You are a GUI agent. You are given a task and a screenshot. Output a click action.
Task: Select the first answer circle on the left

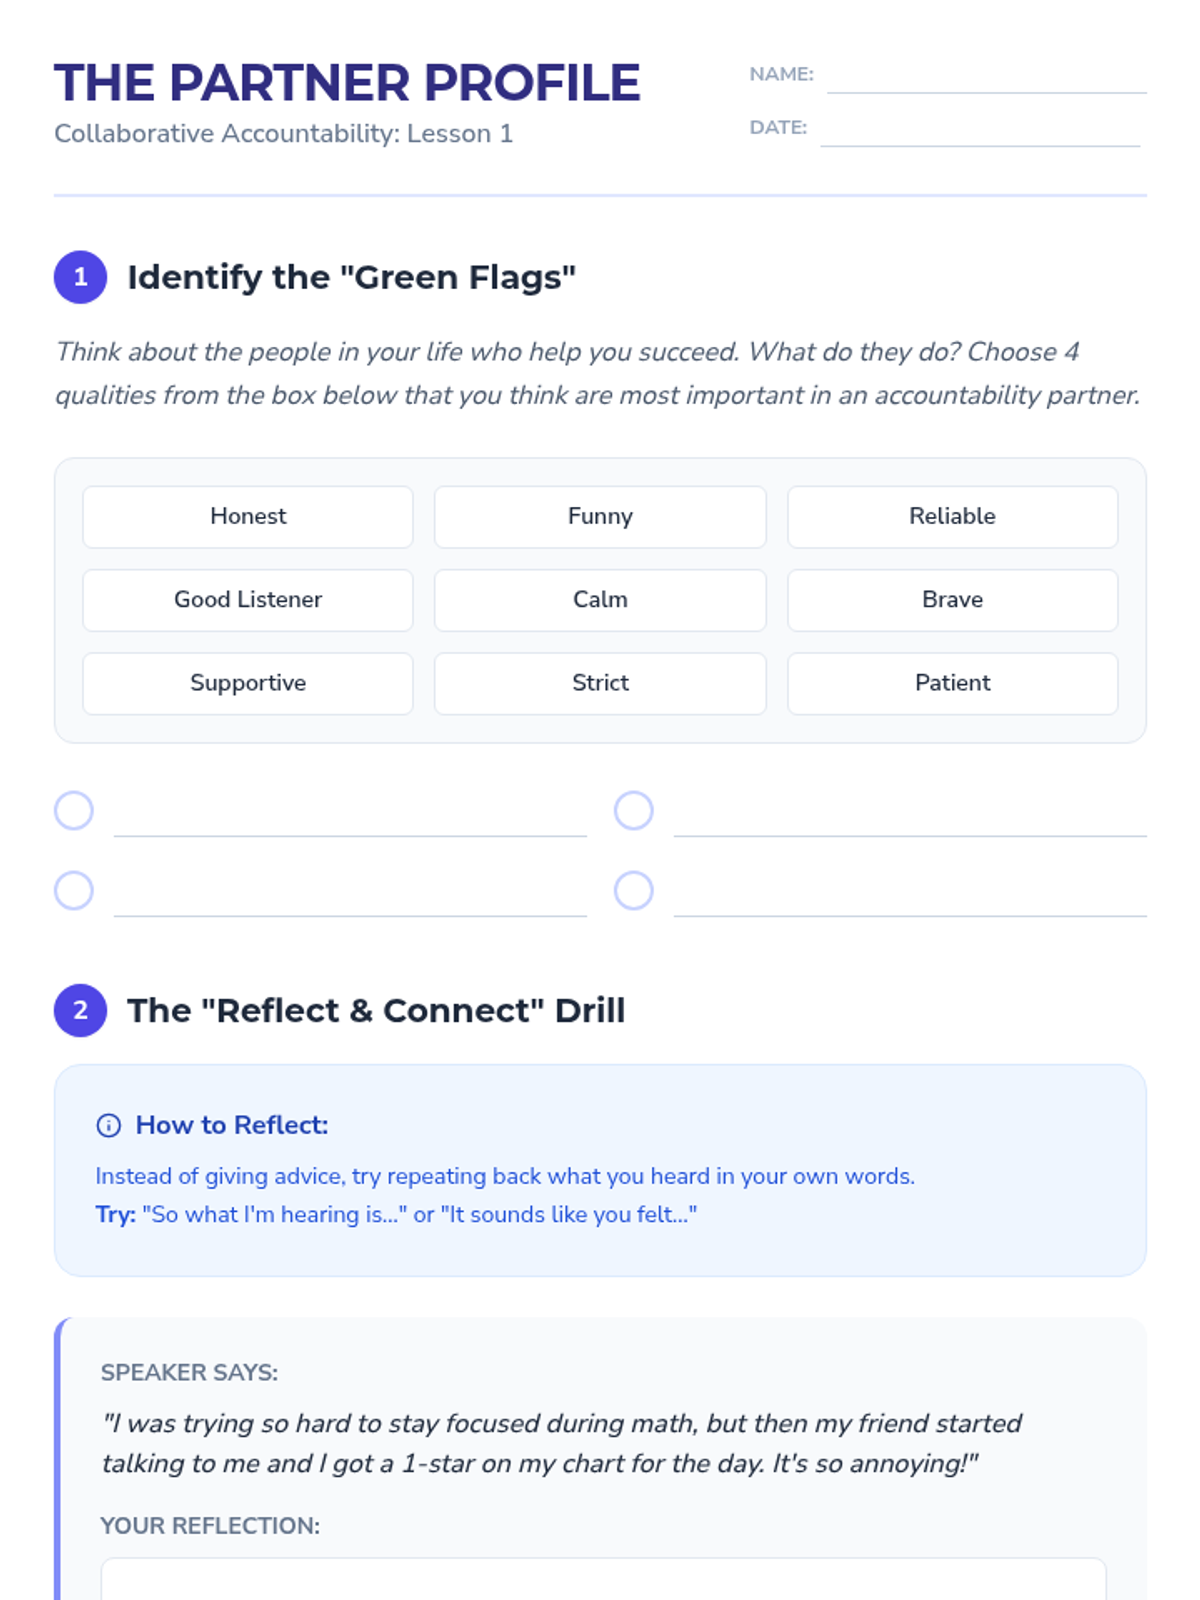74,810
